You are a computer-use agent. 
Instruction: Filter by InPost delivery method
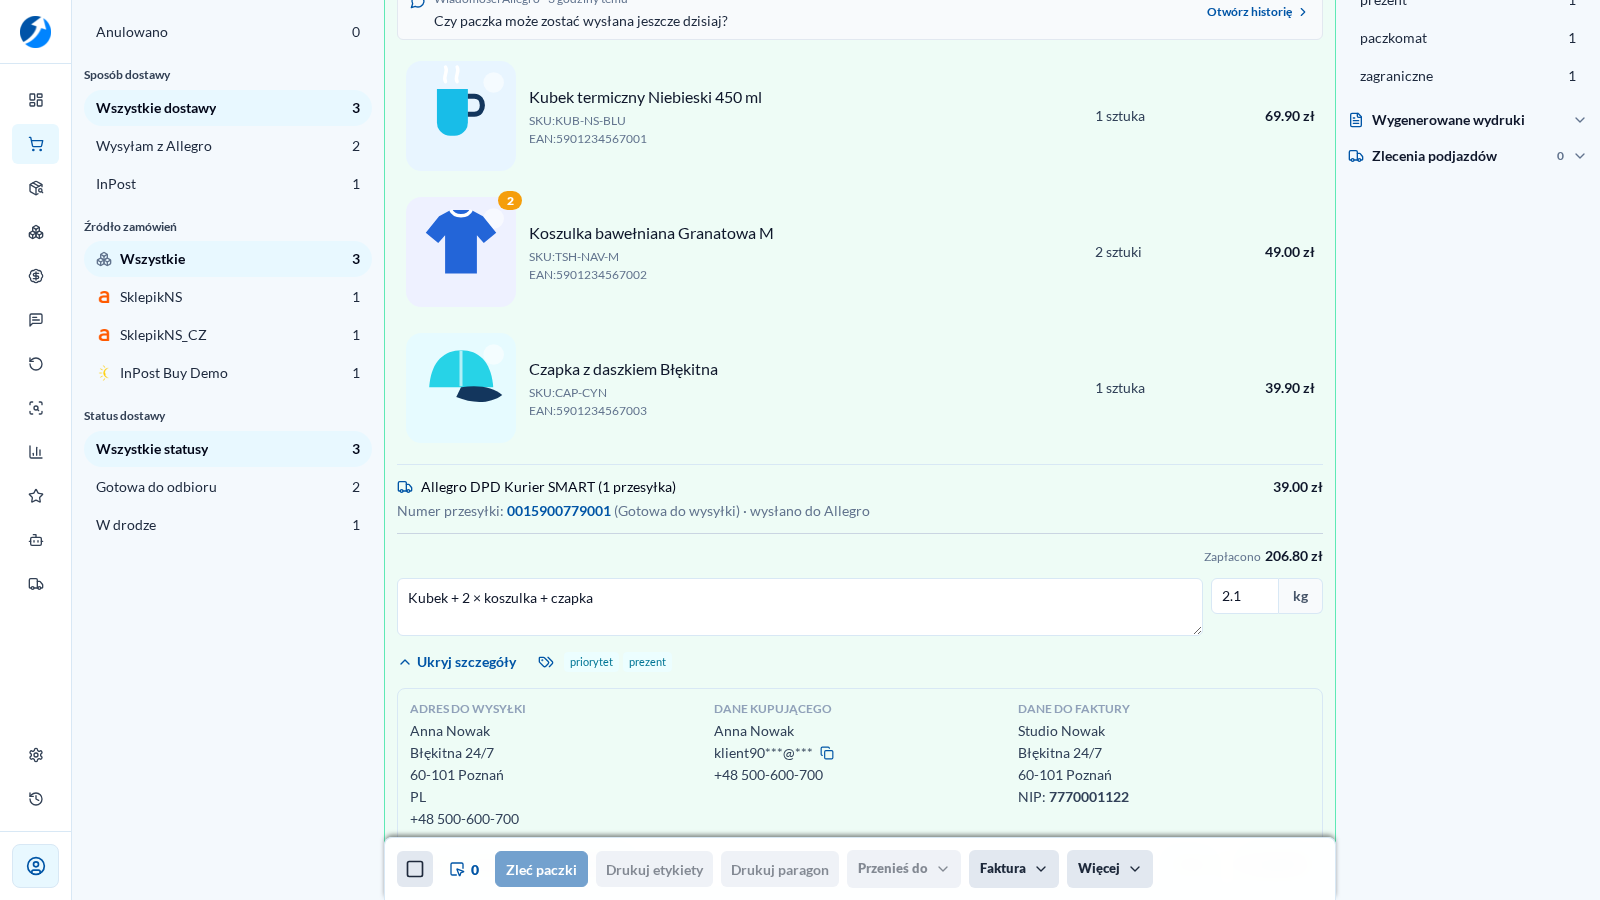[228, 184]
